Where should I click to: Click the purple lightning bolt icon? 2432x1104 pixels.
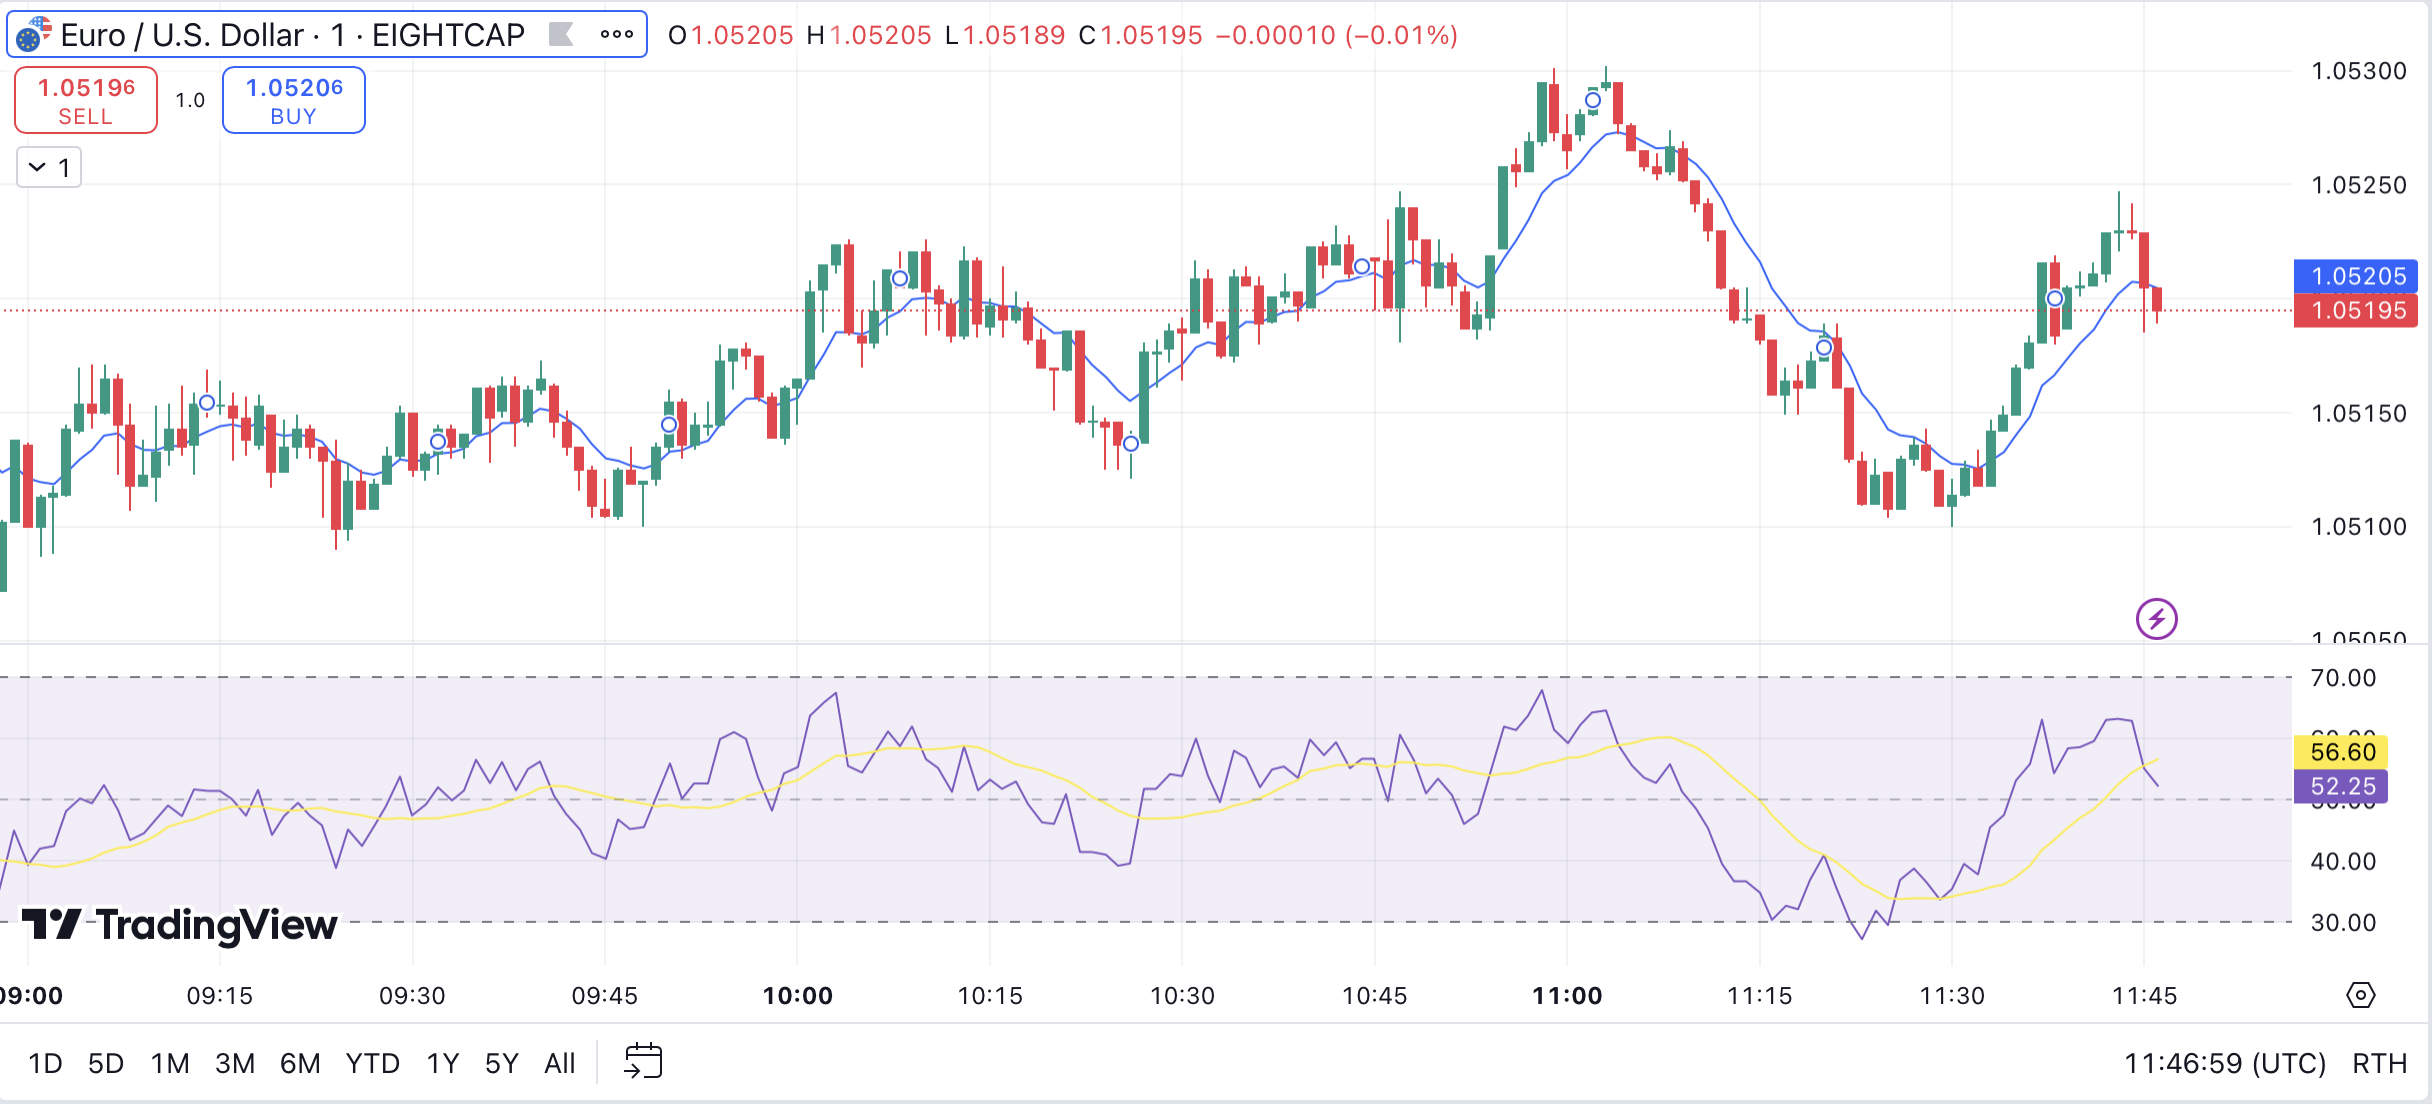tap(2156, 619)
